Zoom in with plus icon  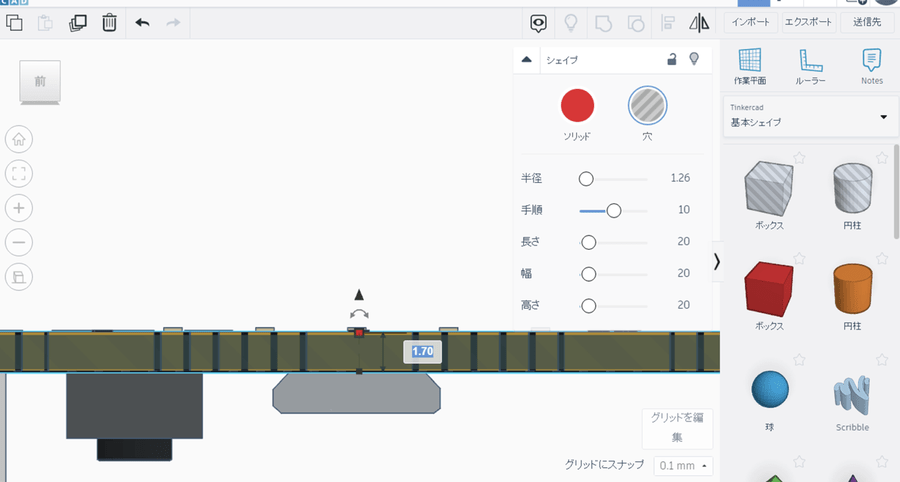click(x=19, y=208)
